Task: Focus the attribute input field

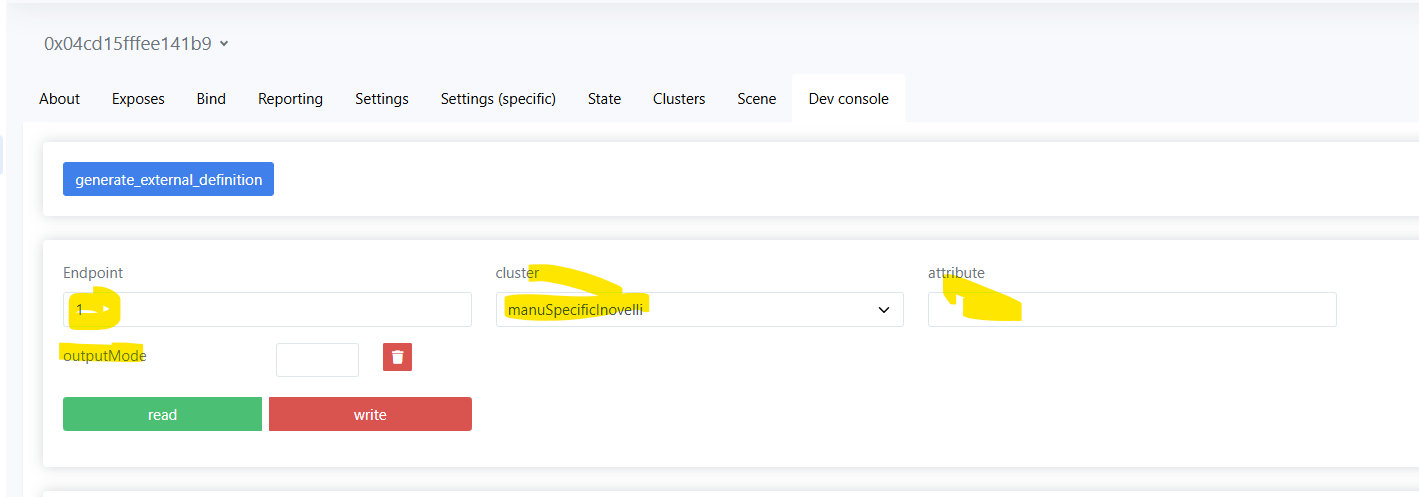Action: (x=1132, y=309)
